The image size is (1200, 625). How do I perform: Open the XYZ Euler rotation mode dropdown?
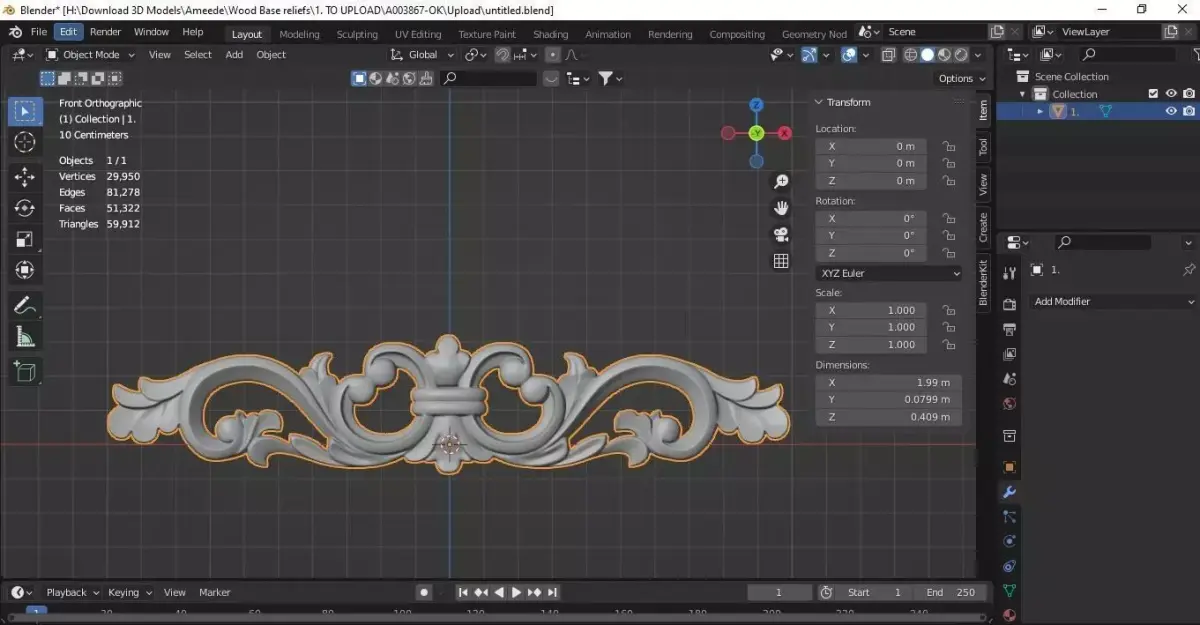click(889, 273)
